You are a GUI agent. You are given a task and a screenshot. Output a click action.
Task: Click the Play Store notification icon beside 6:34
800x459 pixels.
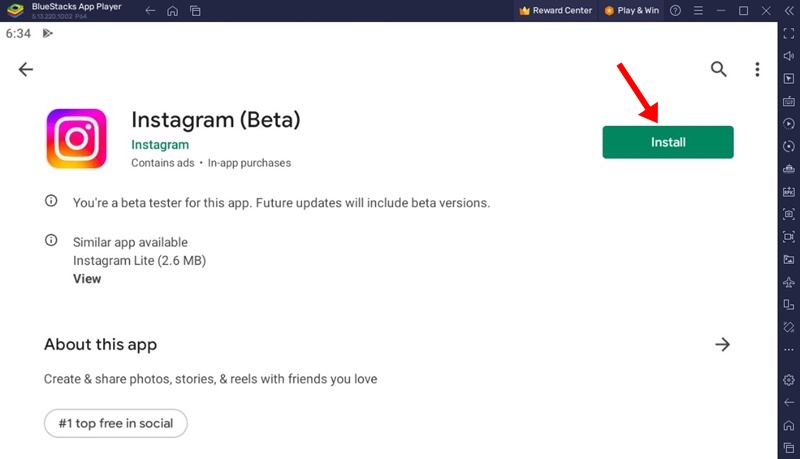pos(47,34)
